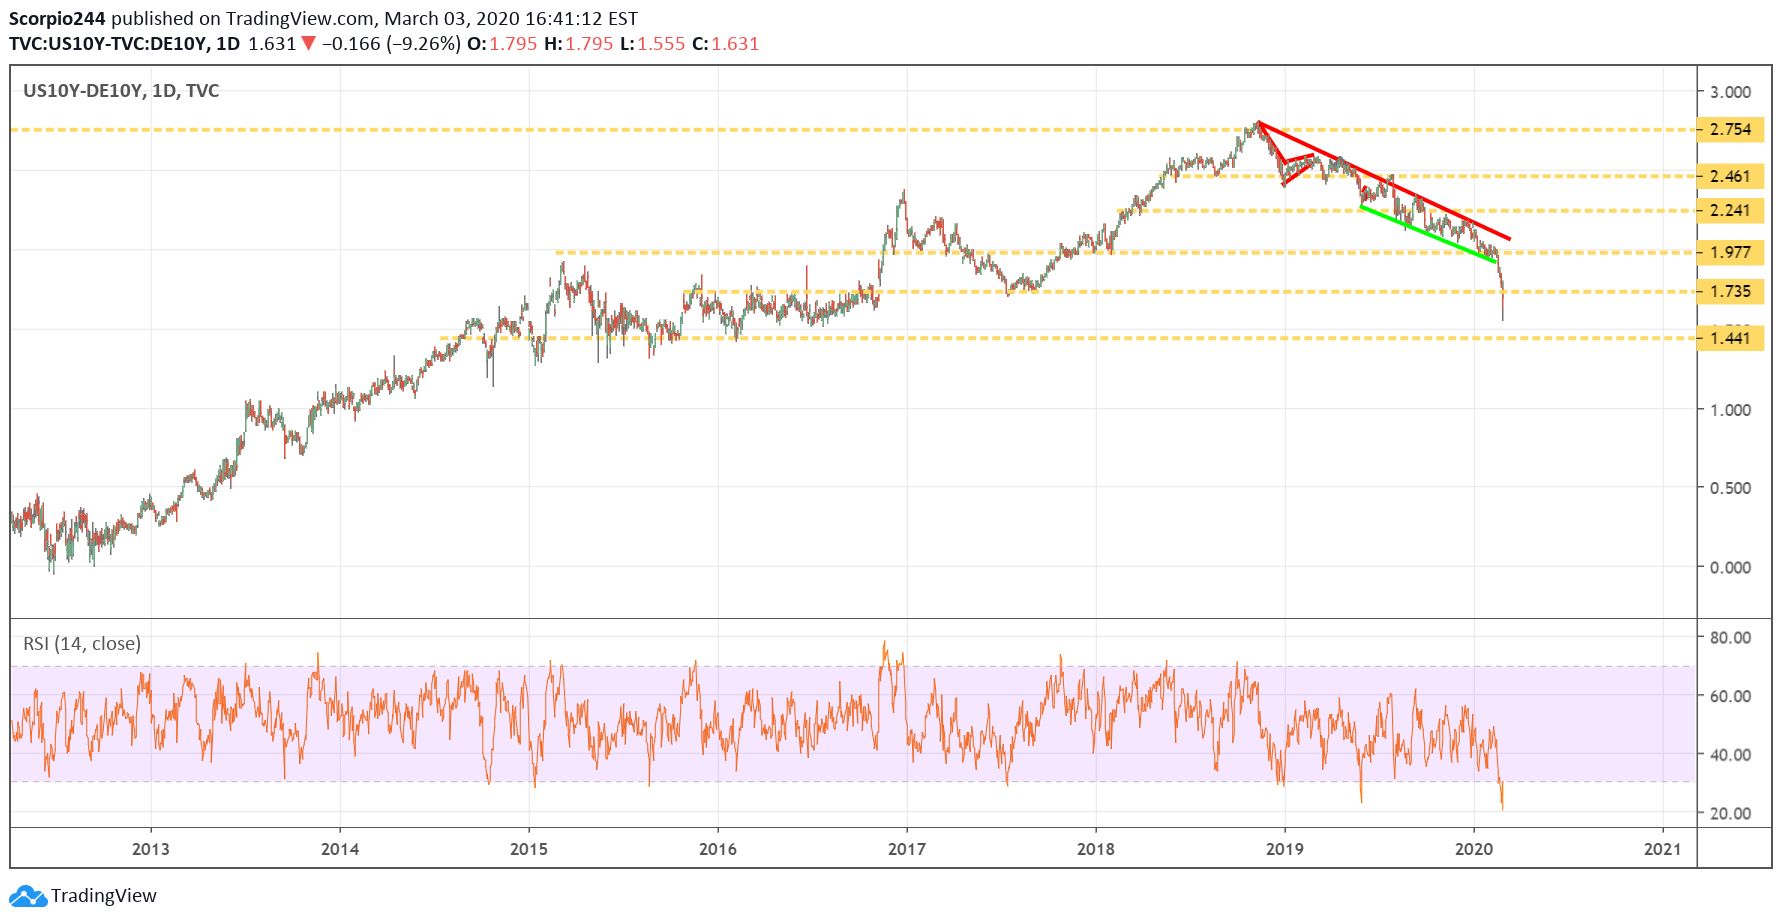This screenshot has width=1782, height=923.
Task: Click the 2017 year label on time axis
Action: pos(907,849)
